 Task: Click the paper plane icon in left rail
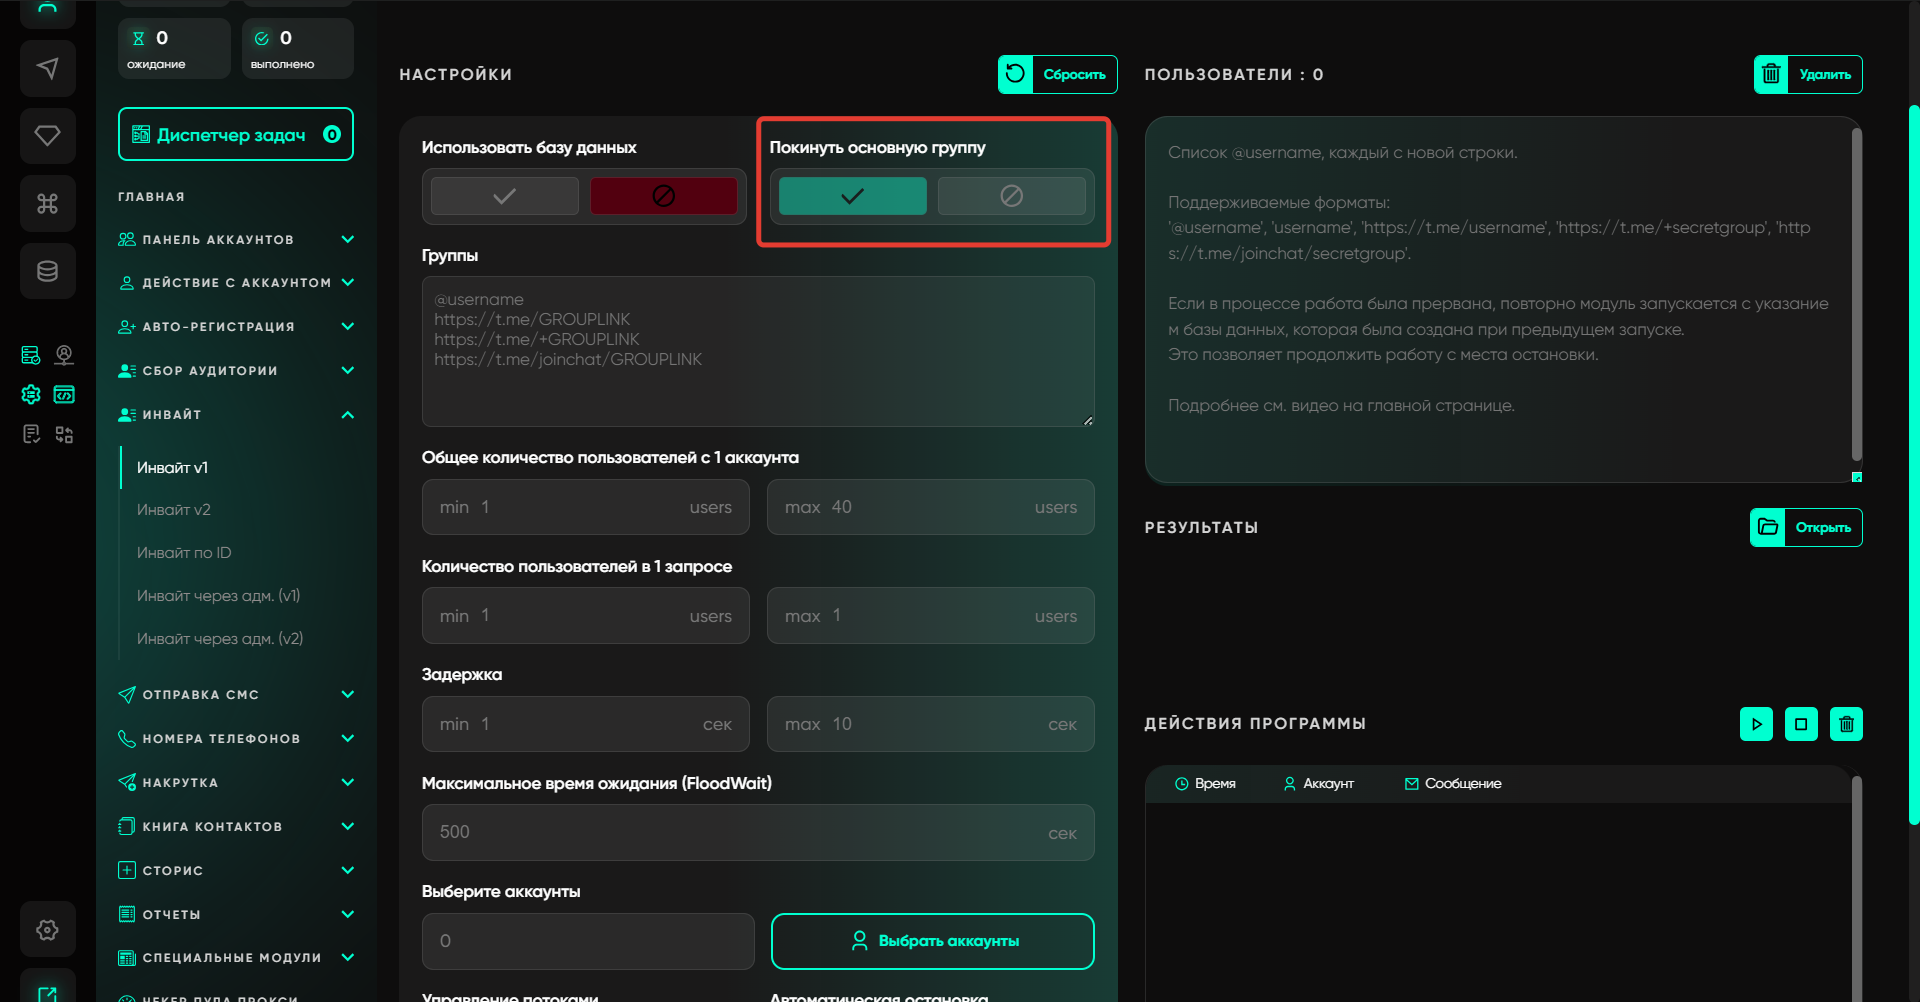[47, 68]
